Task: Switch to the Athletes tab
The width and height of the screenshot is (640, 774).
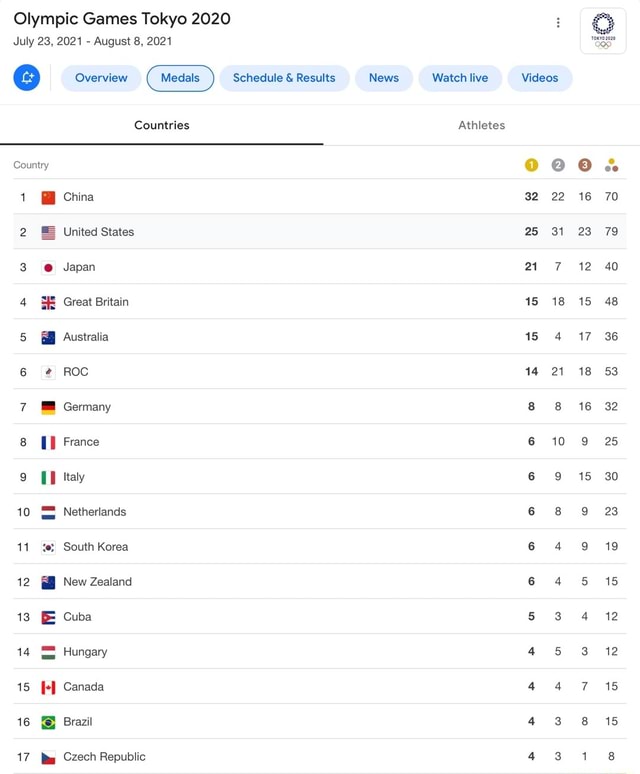Action: pos(481,125)
